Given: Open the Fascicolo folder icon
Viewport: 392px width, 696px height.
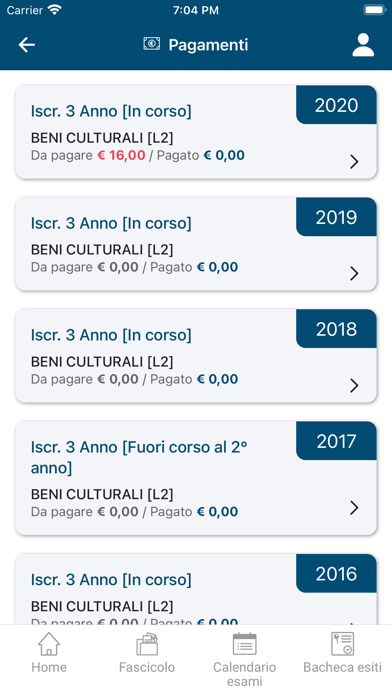Looking at the screenshot, I should 147,644.
